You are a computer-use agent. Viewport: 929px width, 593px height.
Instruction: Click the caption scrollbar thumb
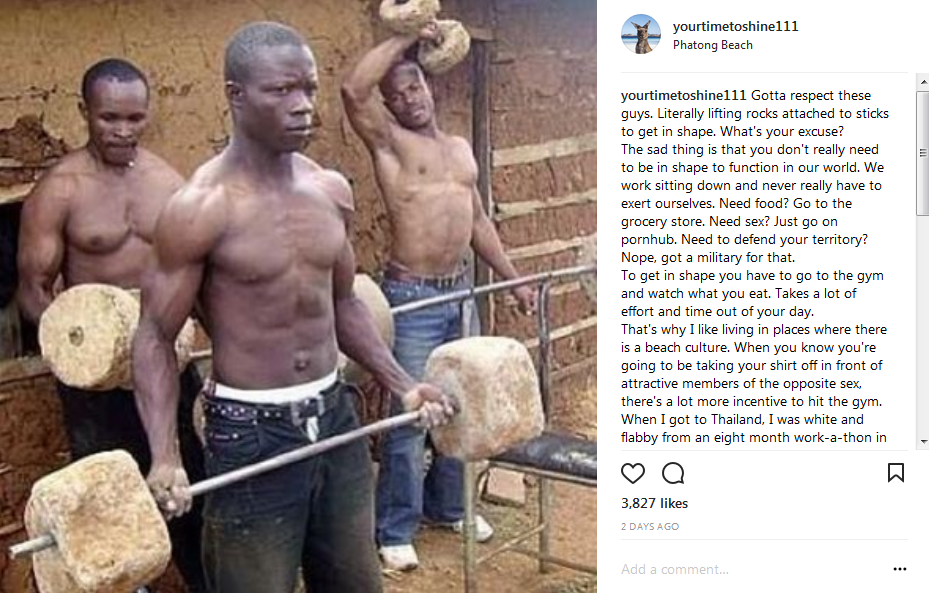[x=922, y=152]
